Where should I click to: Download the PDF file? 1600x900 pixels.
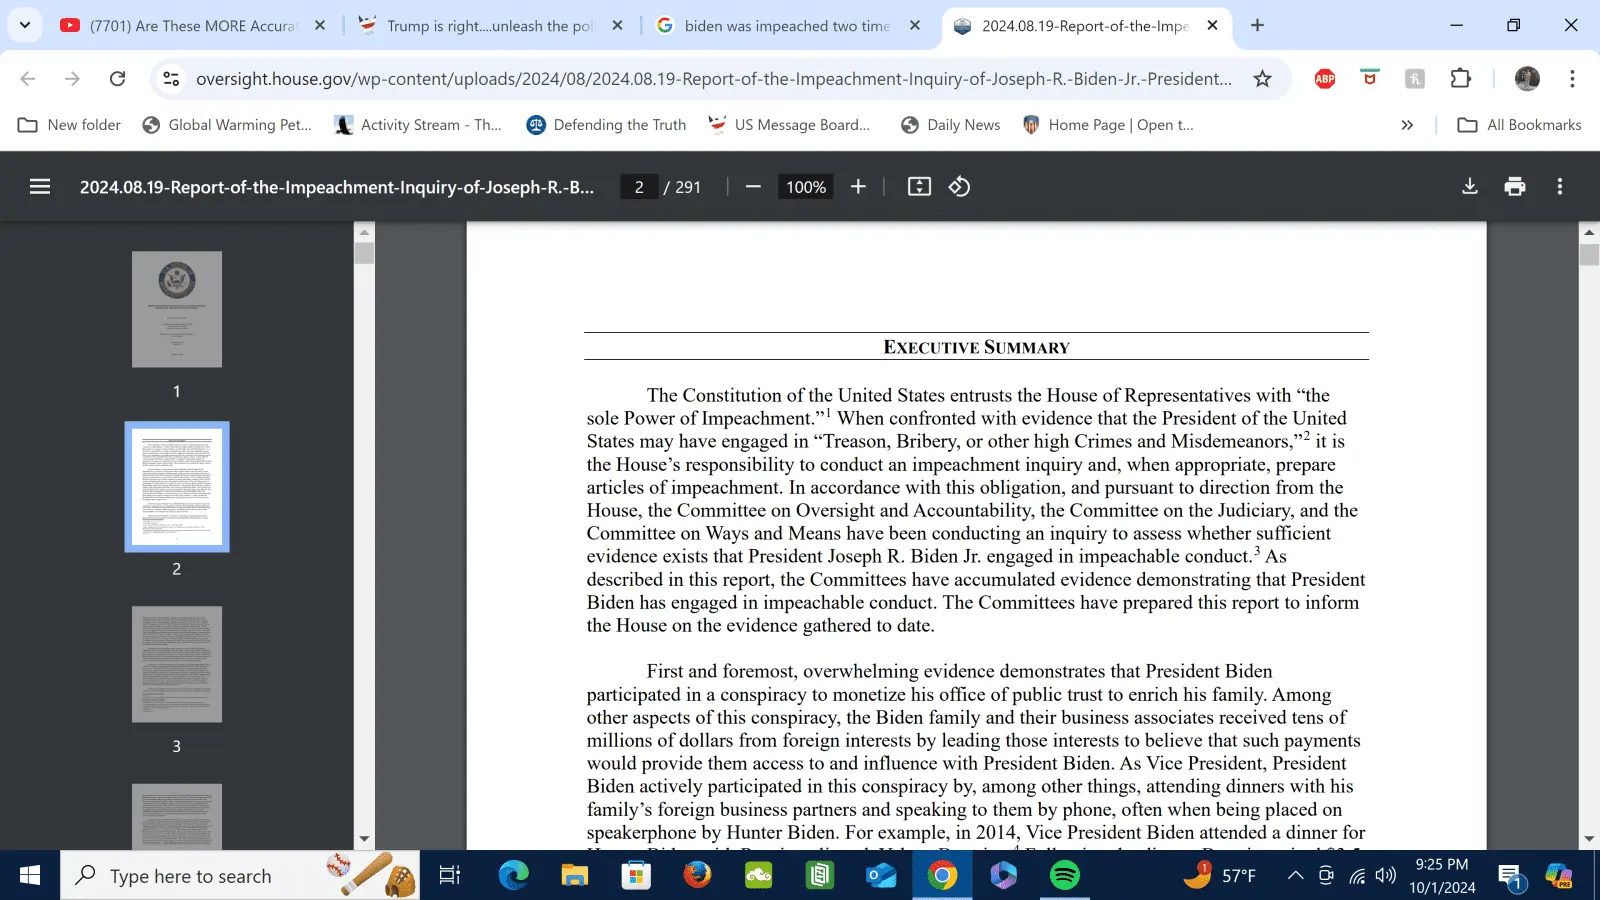(1469, 187)
